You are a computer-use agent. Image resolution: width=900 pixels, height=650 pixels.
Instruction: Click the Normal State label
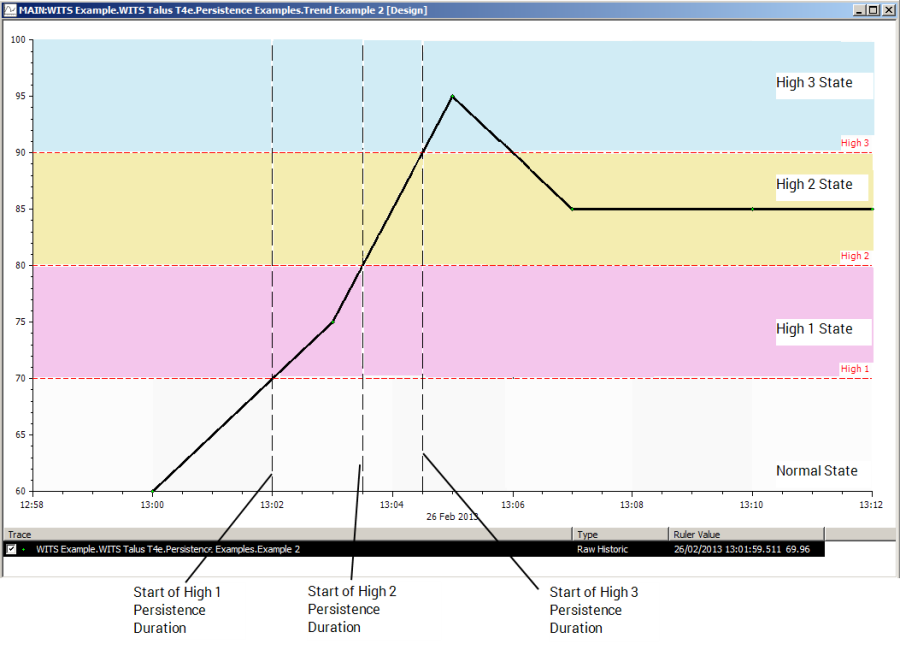[x=816, y=471]
